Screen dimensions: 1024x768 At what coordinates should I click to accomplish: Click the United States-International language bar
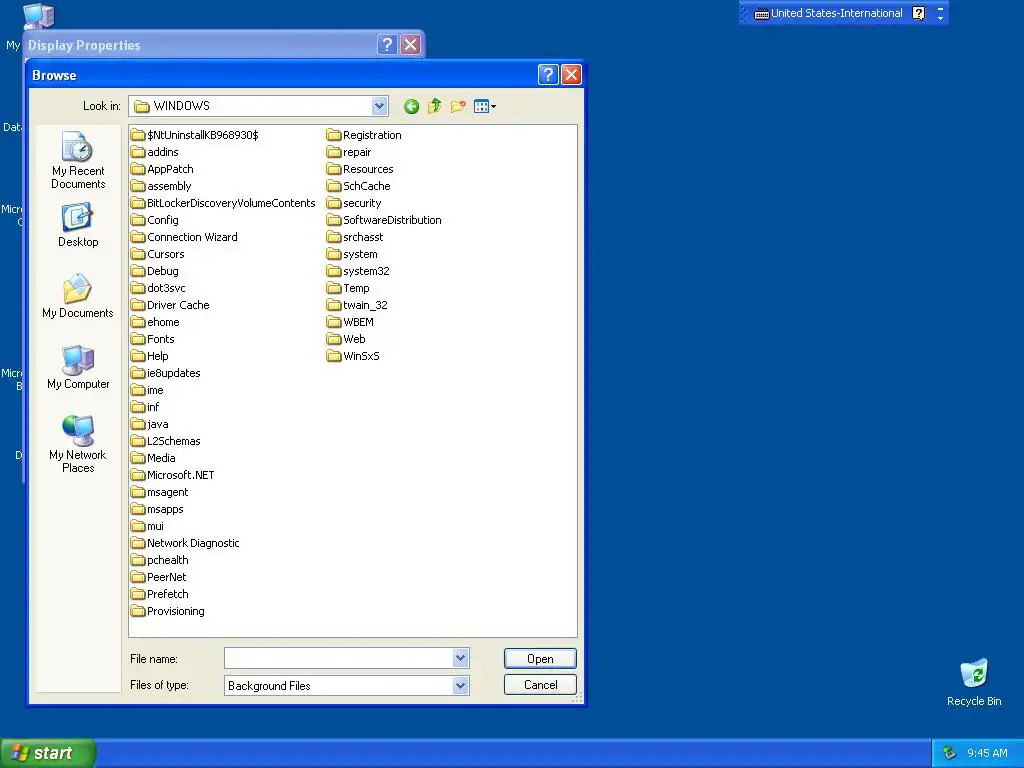tap(829, 13)
